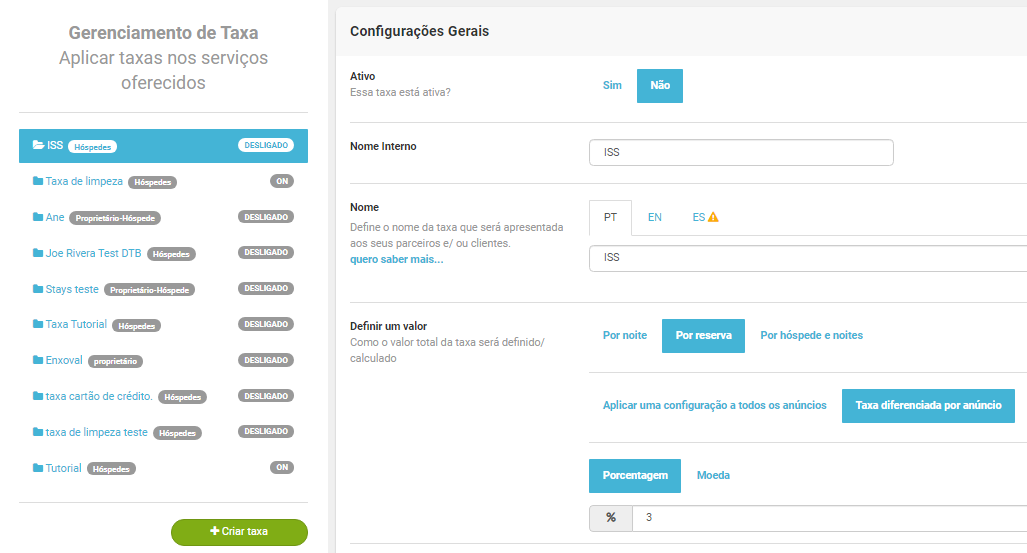This screenshot has height=553, width=1027.
Task: Select Moeda as value type
Action: [713, 475]
